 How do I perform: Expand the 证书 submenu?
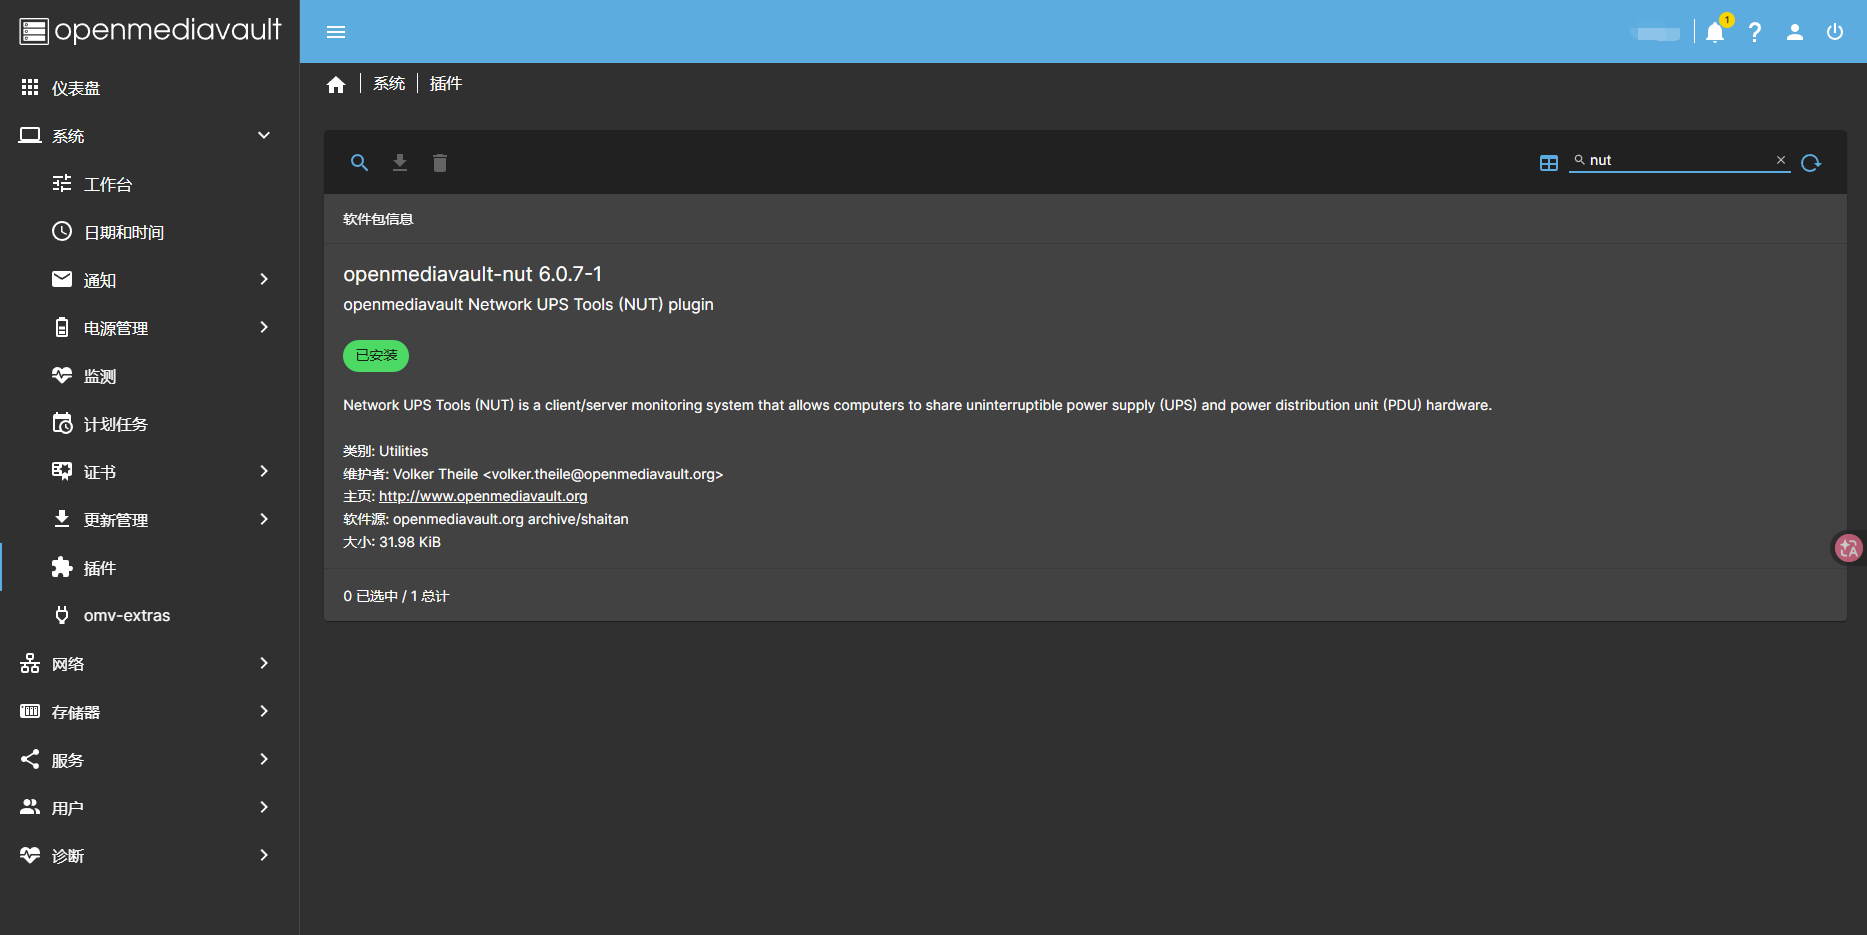coord(150,472)
